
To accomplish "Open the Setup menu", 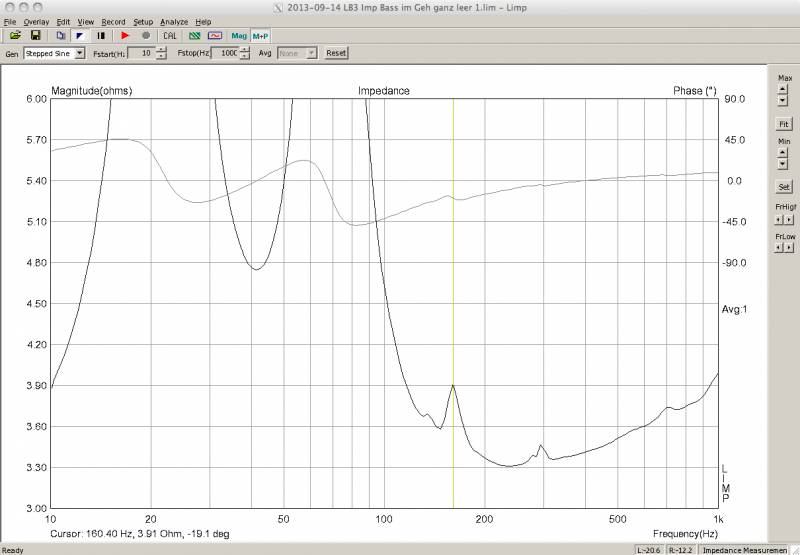I will tap(143, 22).
